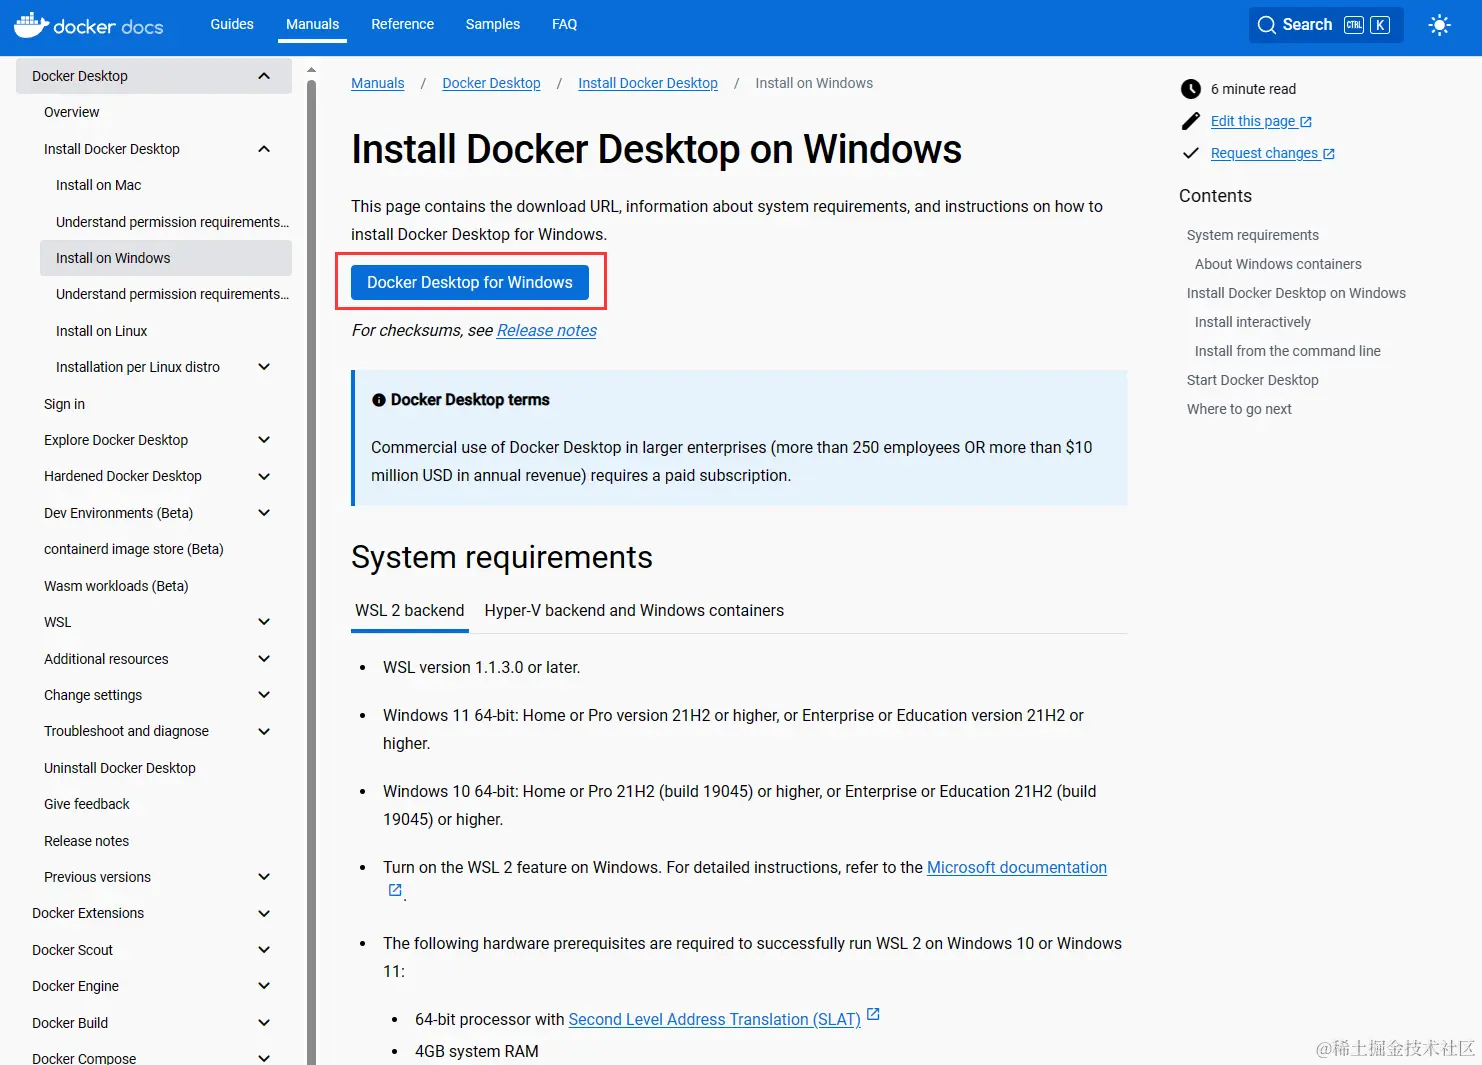Jump to Start Docker Desktop in Contents

(1252, 380)
